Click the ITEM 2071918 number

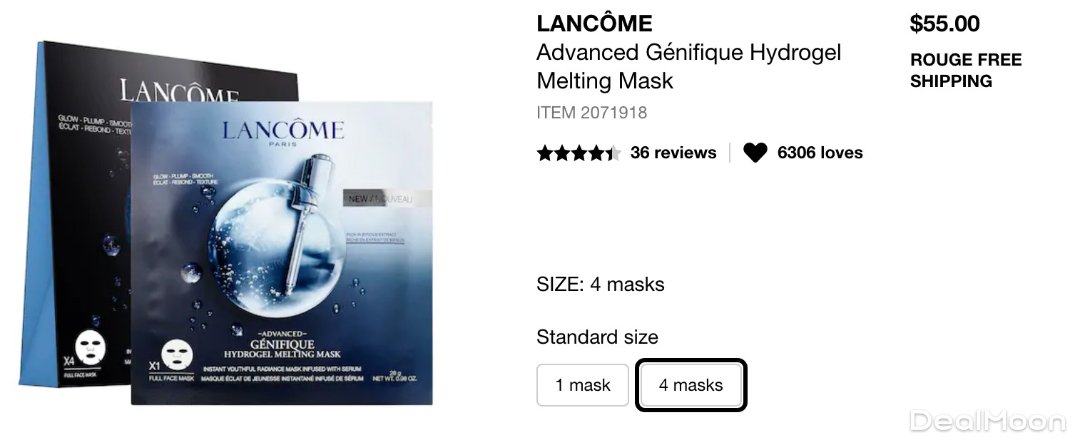pyautogui.click(x=592, y=112)
